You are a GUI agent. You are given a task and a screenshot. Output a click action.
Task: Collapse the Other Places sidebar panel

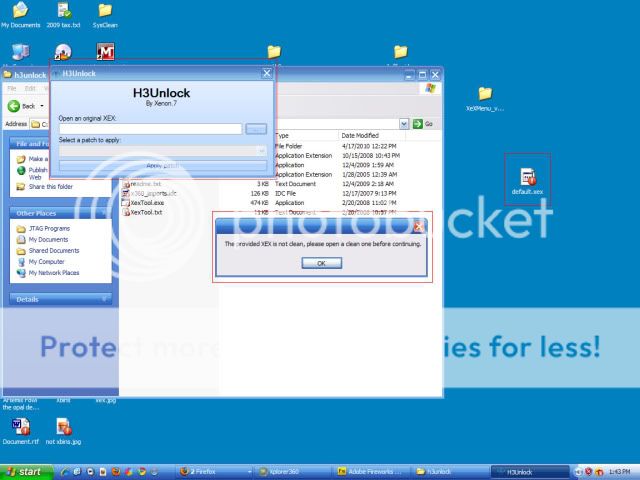(103, 212)
